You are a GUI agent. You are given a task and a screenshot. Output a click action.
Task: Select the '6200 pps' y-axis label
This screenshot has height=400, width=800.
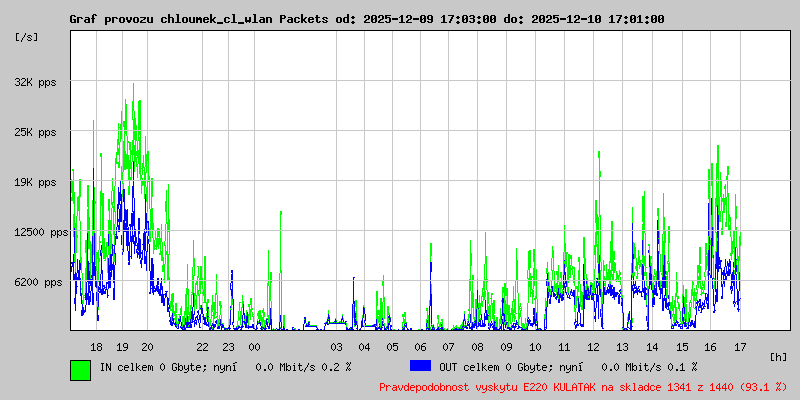click(x=38, y=282)
